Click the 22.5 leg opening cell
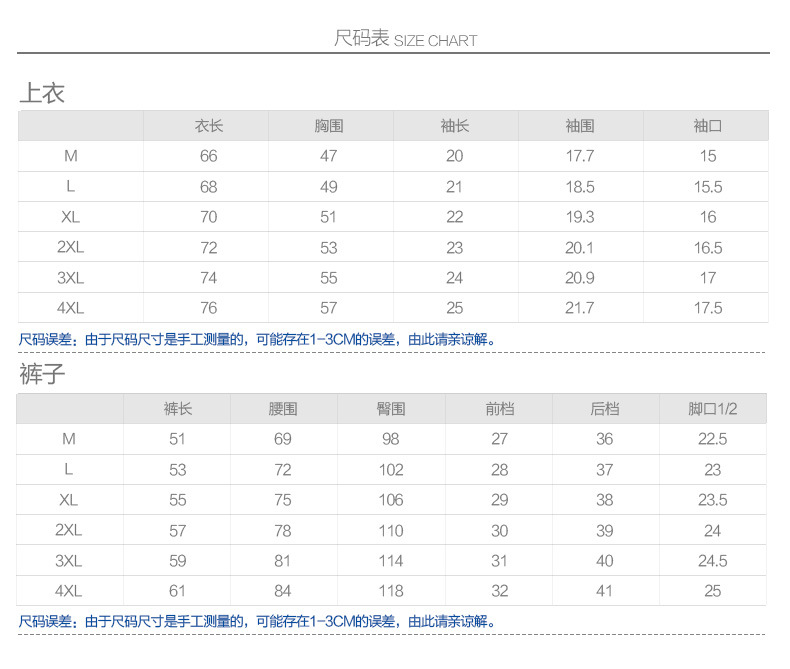790x669 pixels. [x=712, y=439]
